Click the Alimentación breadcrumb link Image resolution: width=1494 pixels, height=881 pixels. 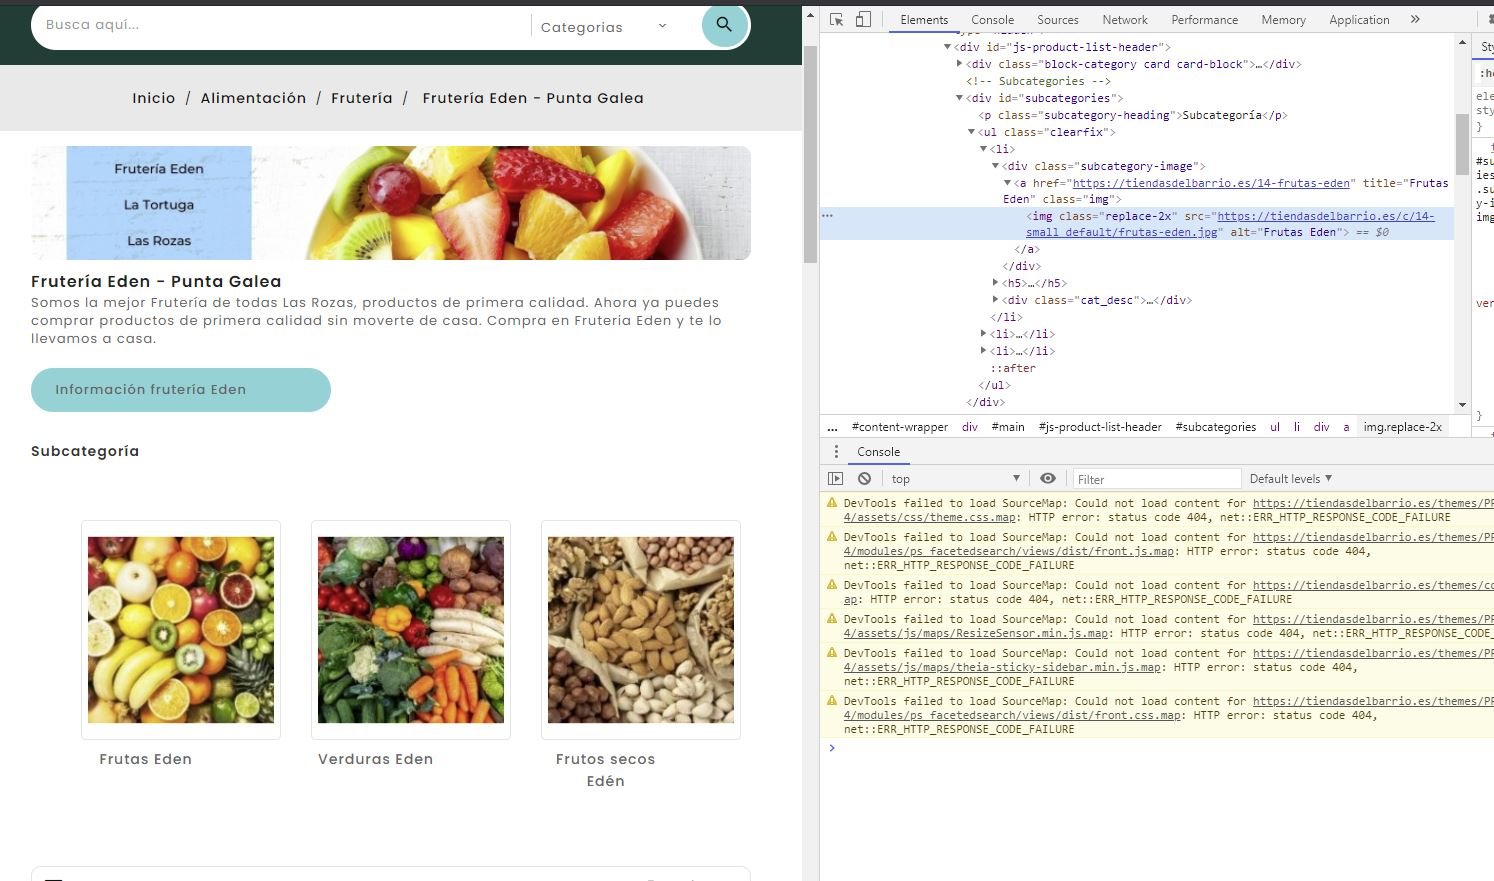click(x=253, y=98)
